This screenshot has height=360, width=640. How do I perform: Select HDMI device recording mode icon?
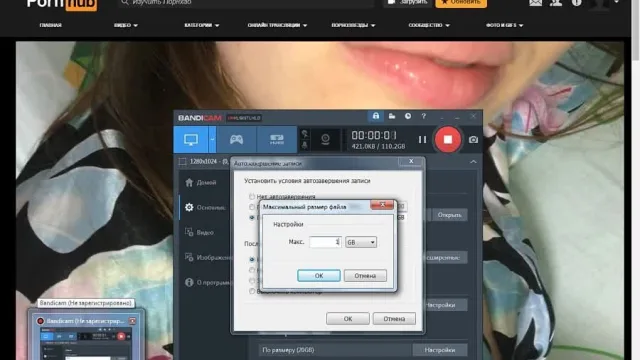(x=277, y=140)
